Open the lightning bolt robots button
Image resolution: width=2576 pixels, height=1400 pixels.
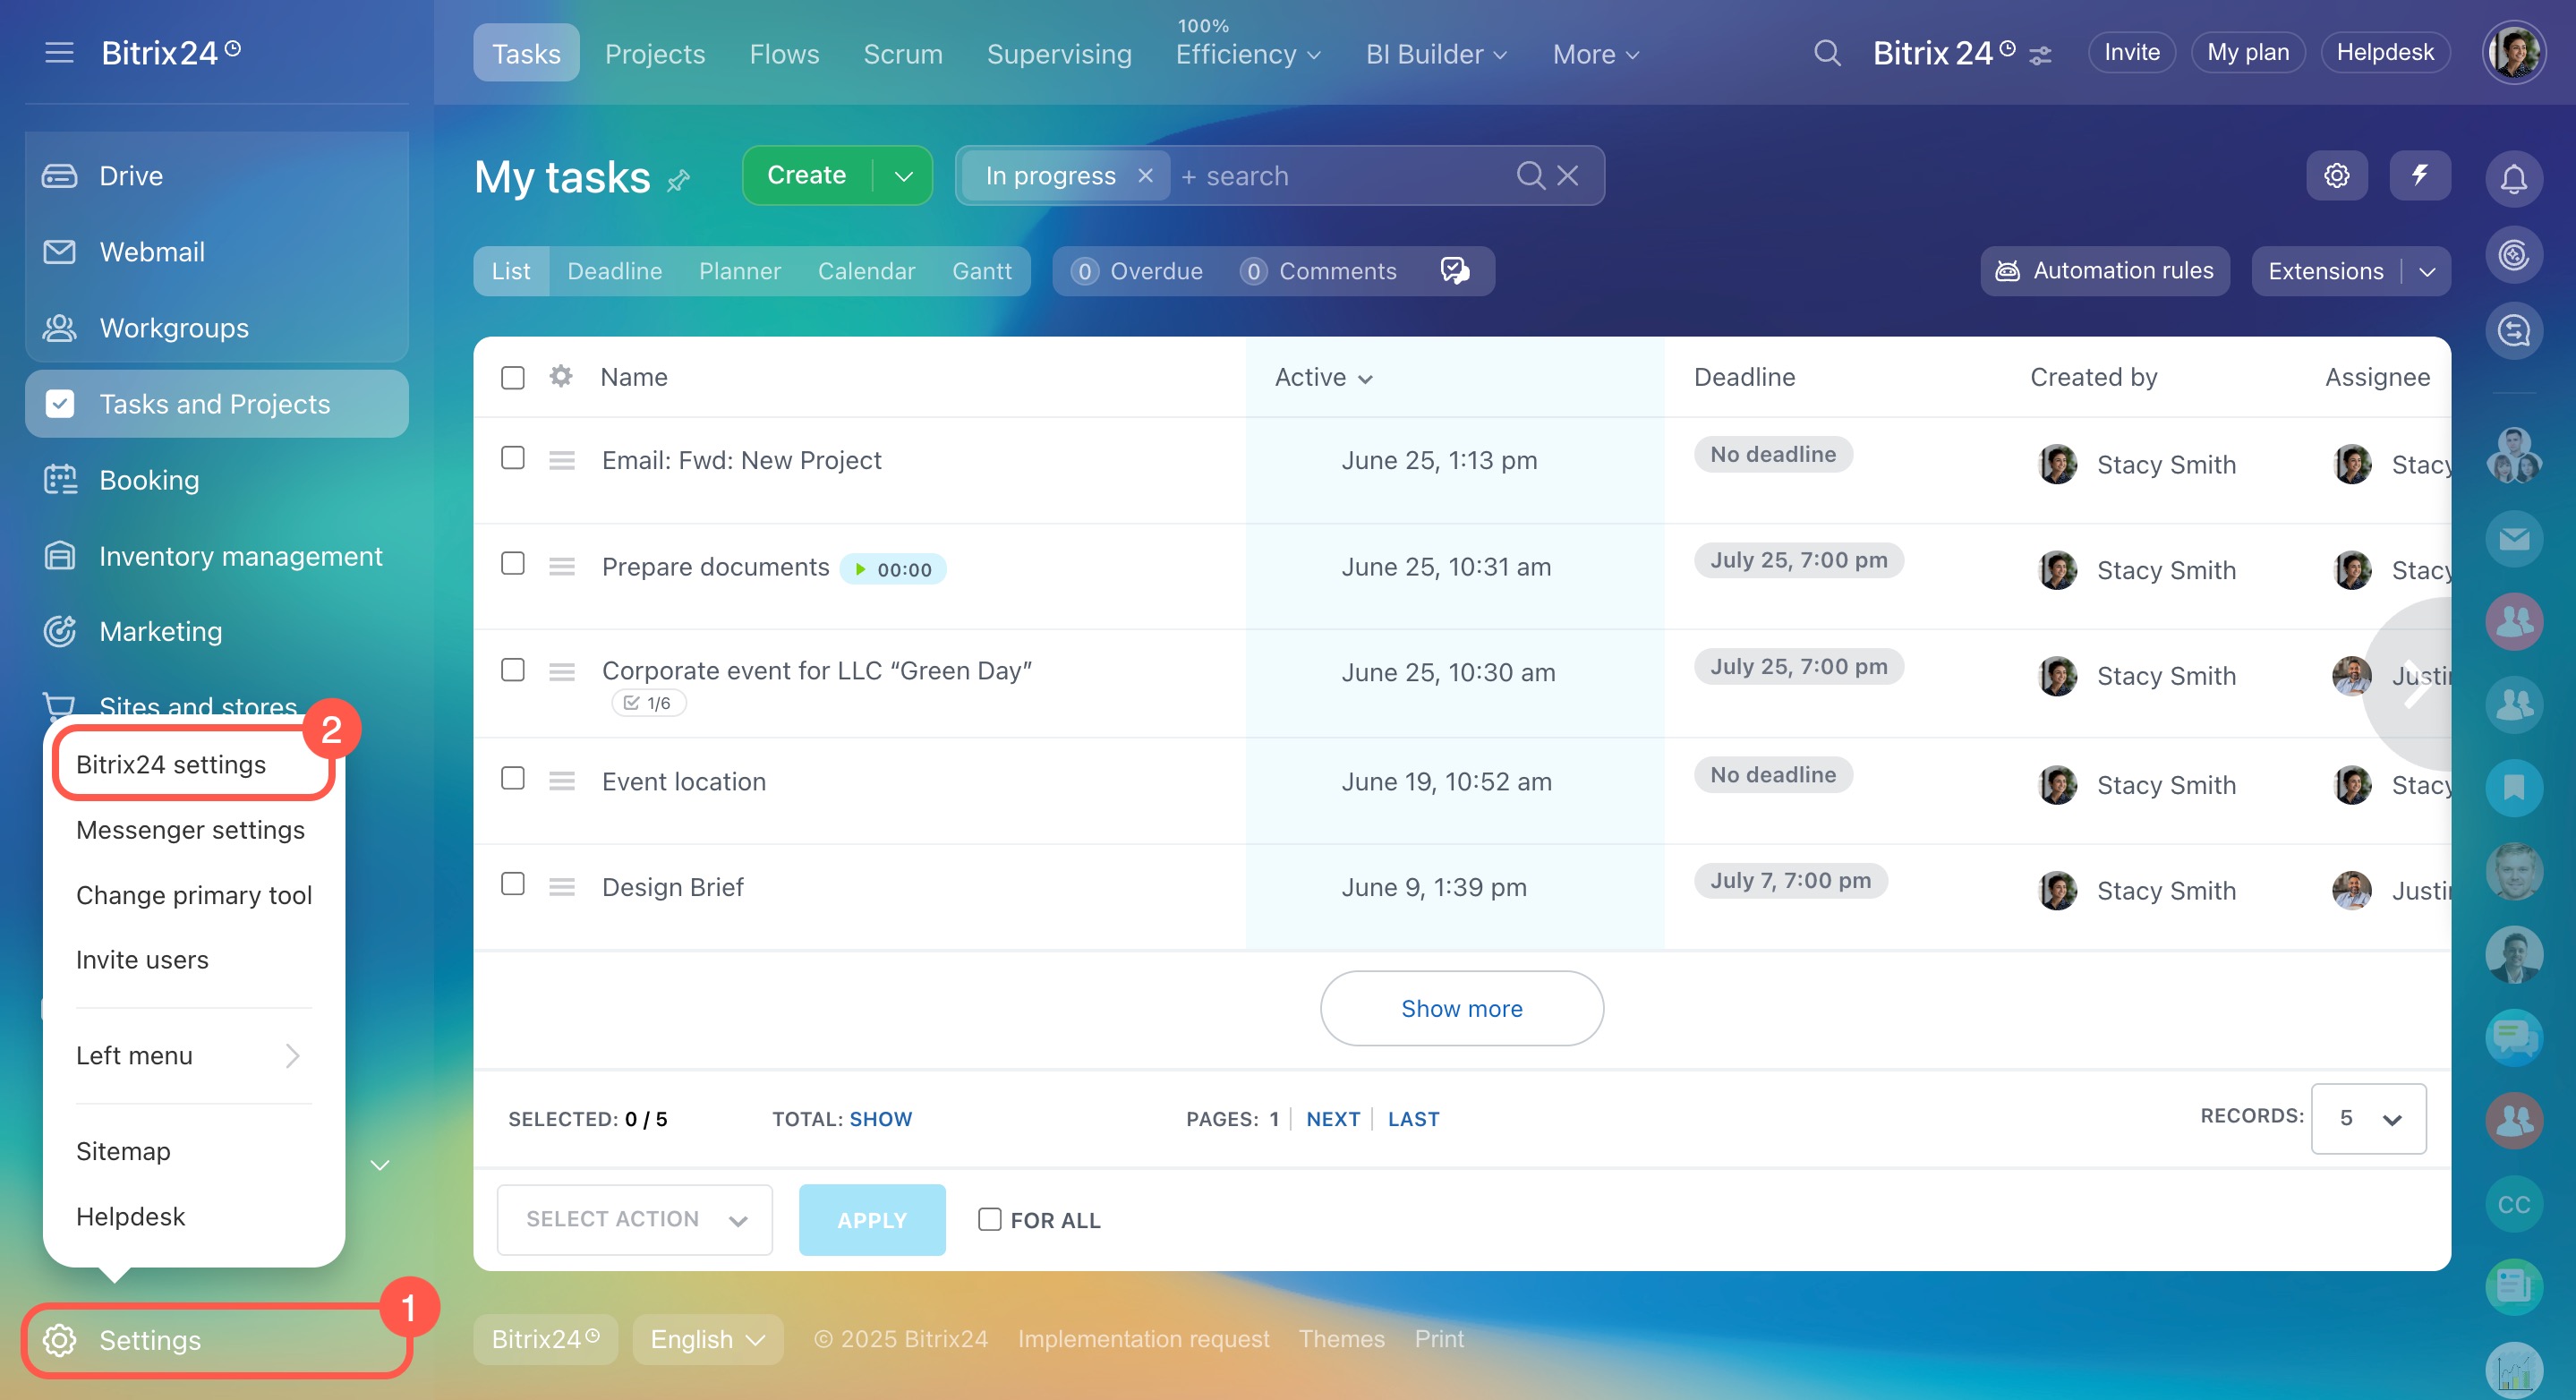click(2419, 176)
